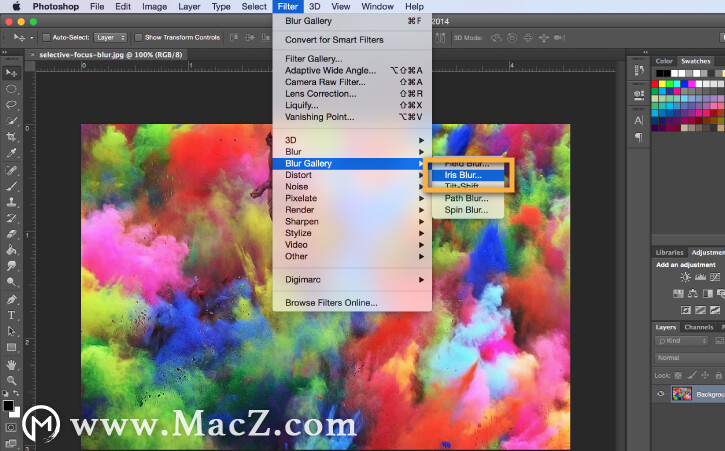Select the Lasso tool

[11, 105]
